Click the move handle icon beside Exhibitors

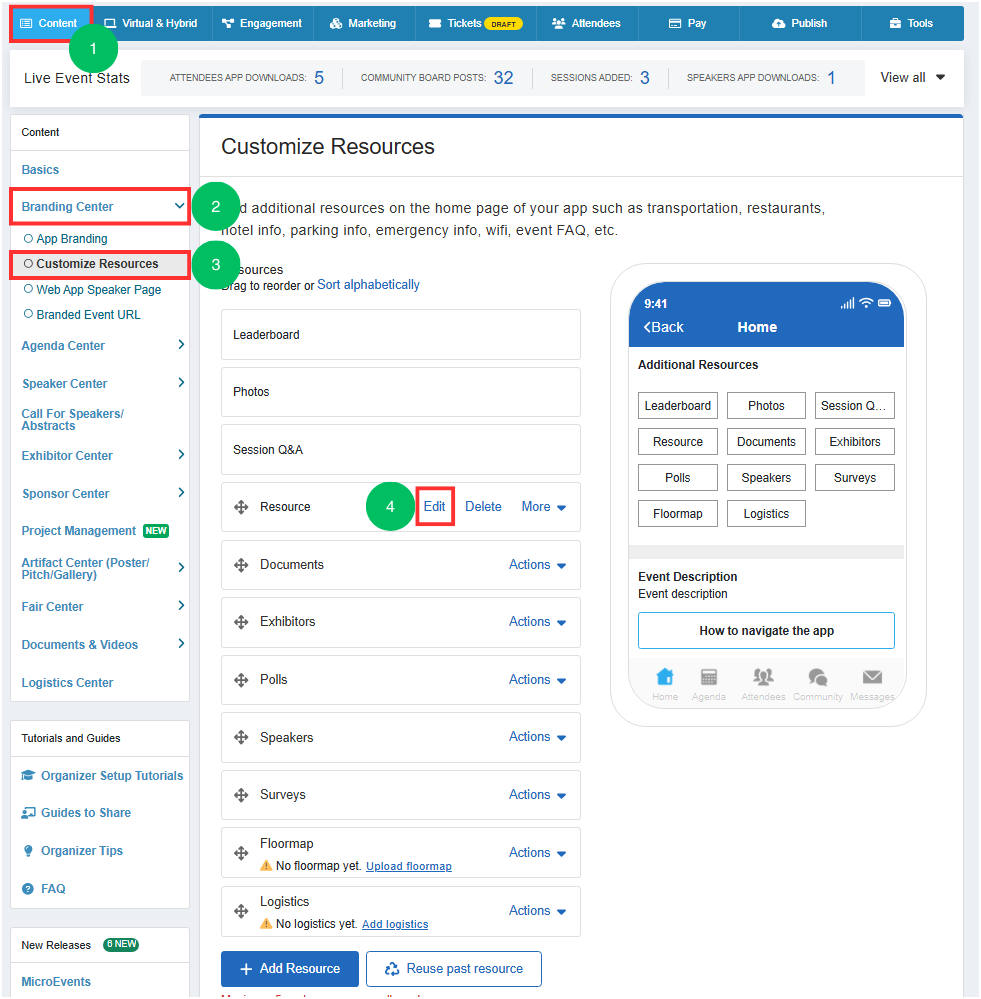(241, 622)
